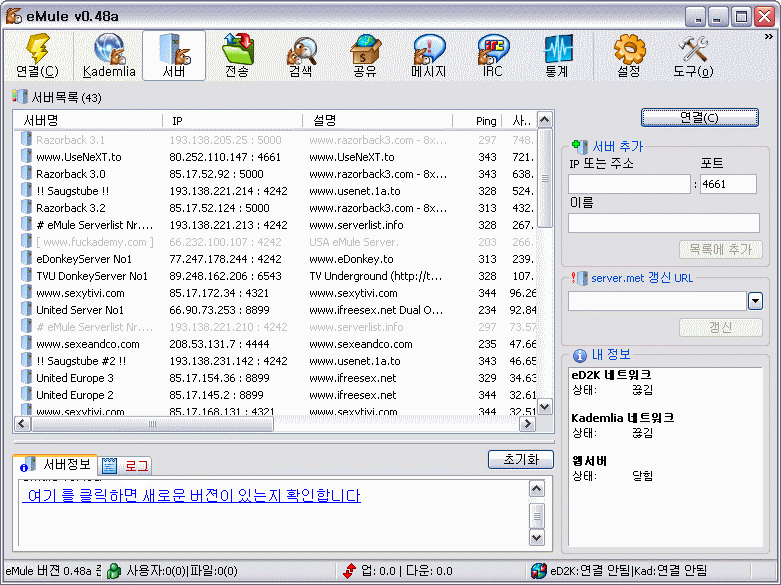Click the 갱신 button
The image size is (781, 585).
(720, 327)
